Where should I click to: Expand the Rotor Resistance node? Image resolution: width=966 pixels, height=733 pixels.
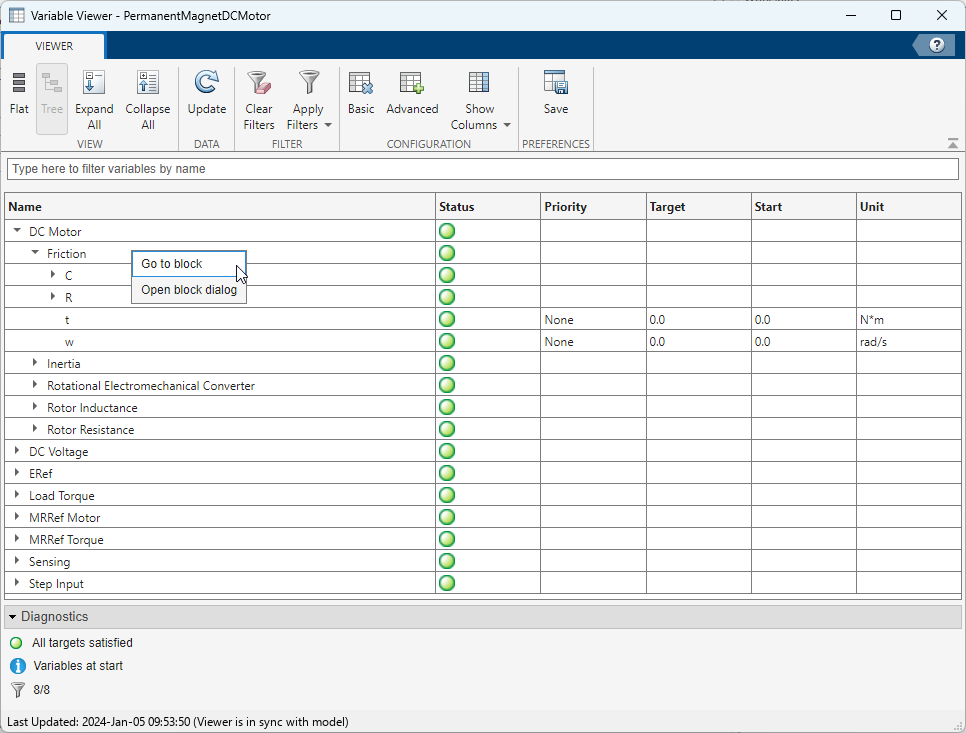[35, 429]
